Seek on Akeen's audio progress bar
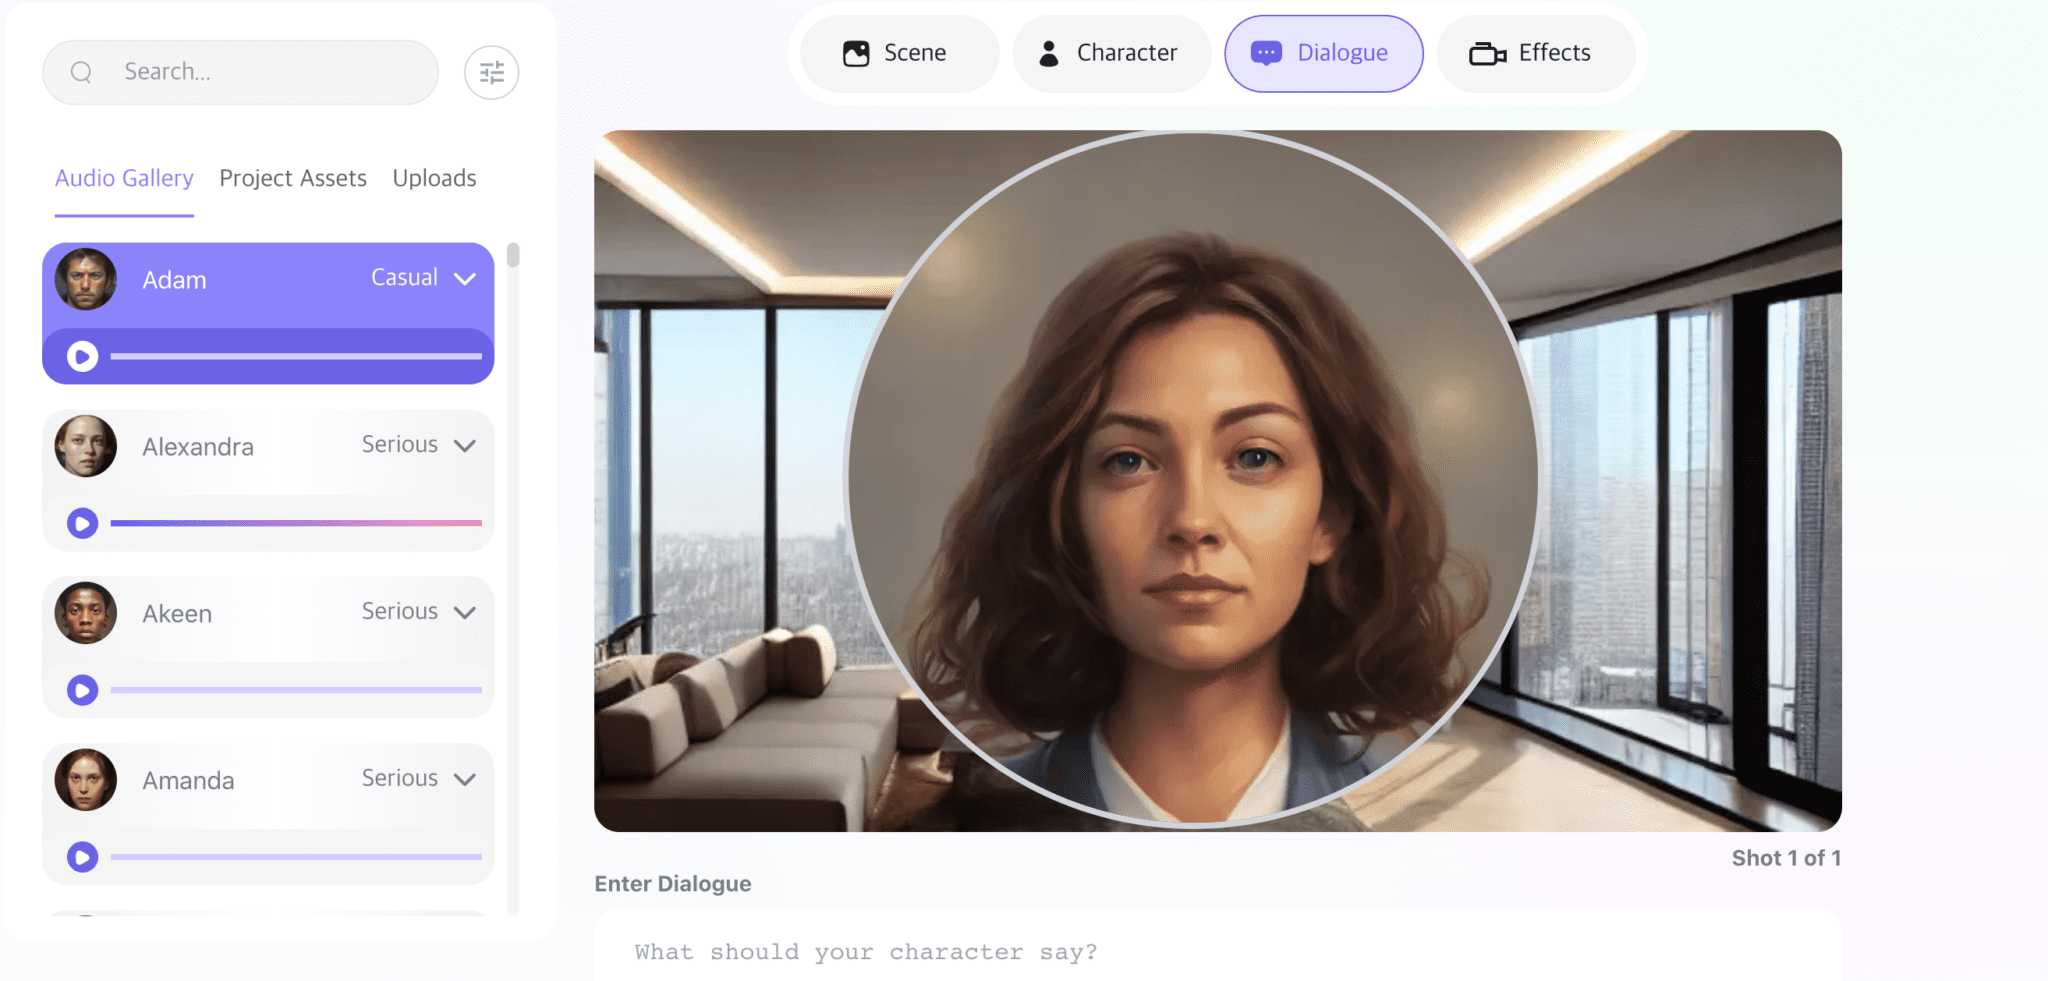Screen dimensions: 2048x981 tap(296, 690)
